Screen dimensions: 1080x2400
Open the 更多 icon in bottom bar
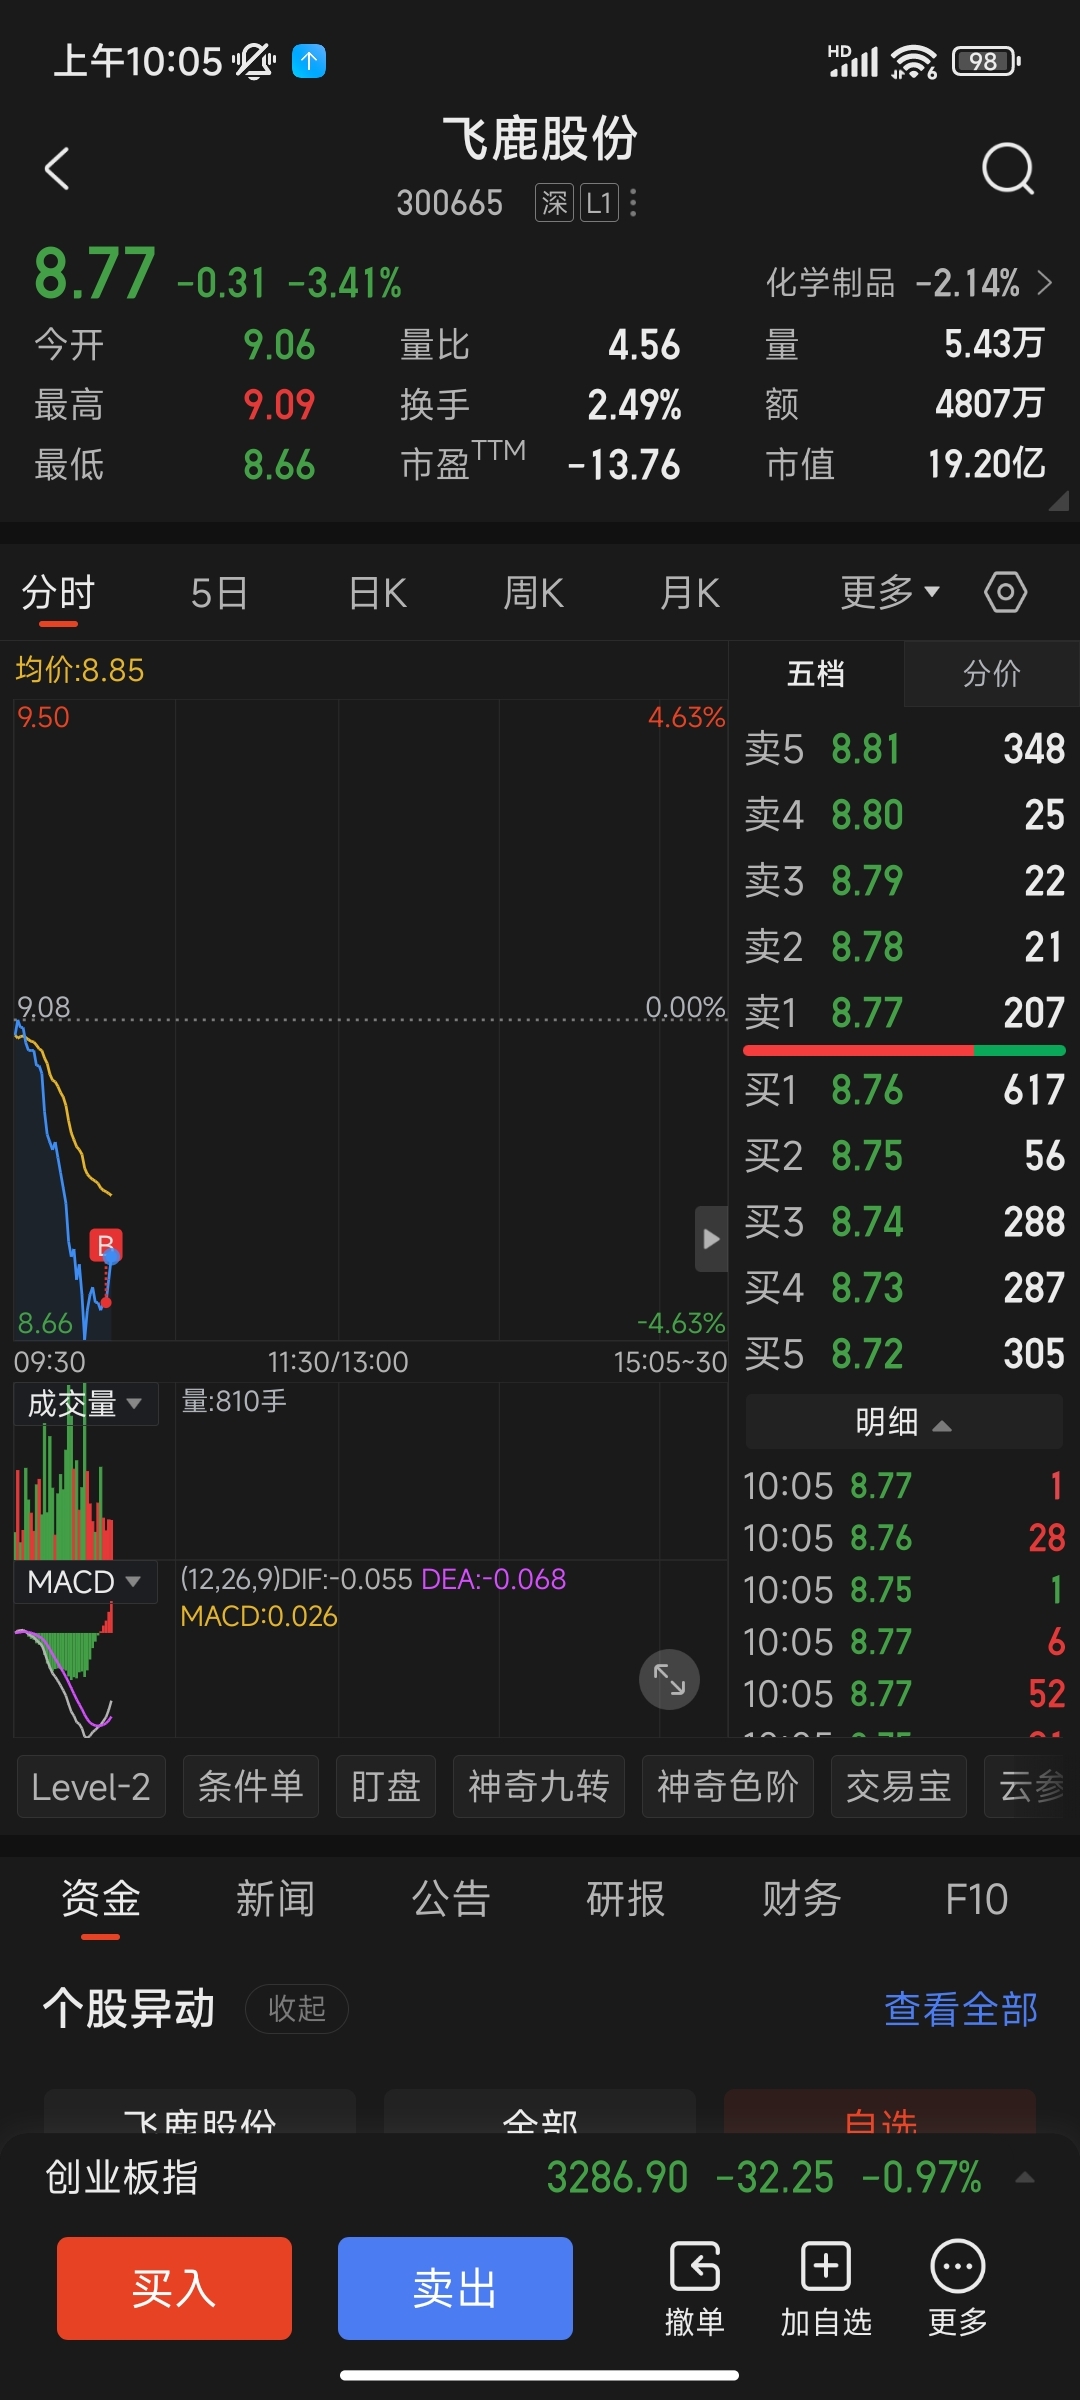coord(958,2288)
